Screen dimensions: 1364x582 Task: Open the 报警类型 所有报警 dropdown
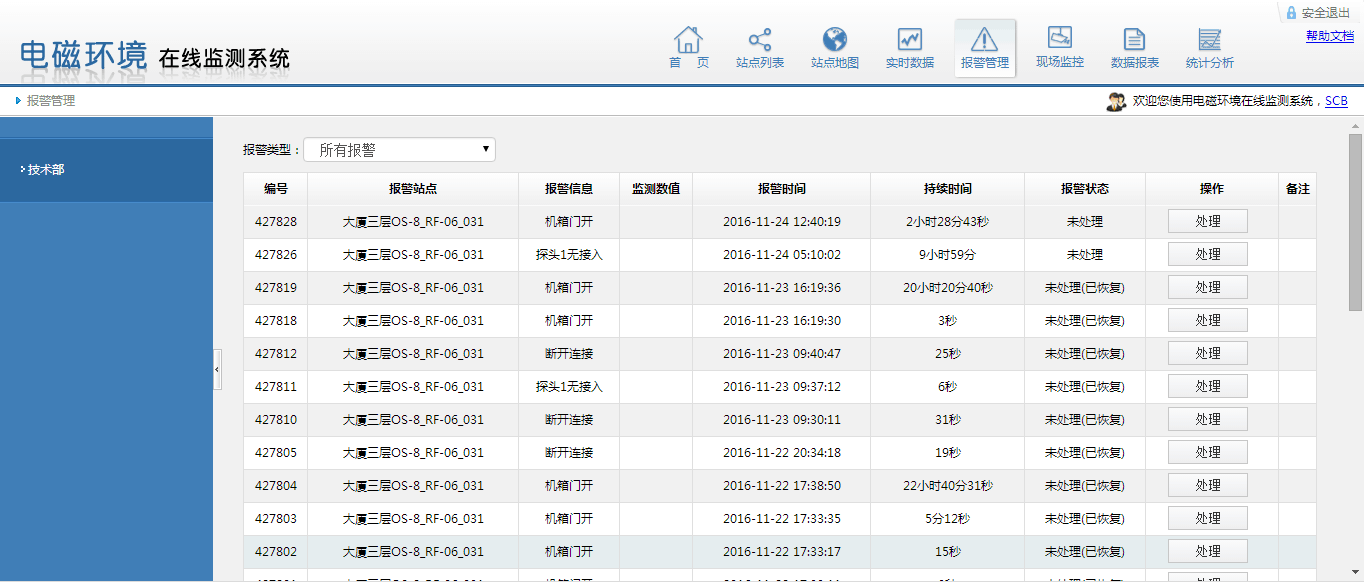coord(399,150)
